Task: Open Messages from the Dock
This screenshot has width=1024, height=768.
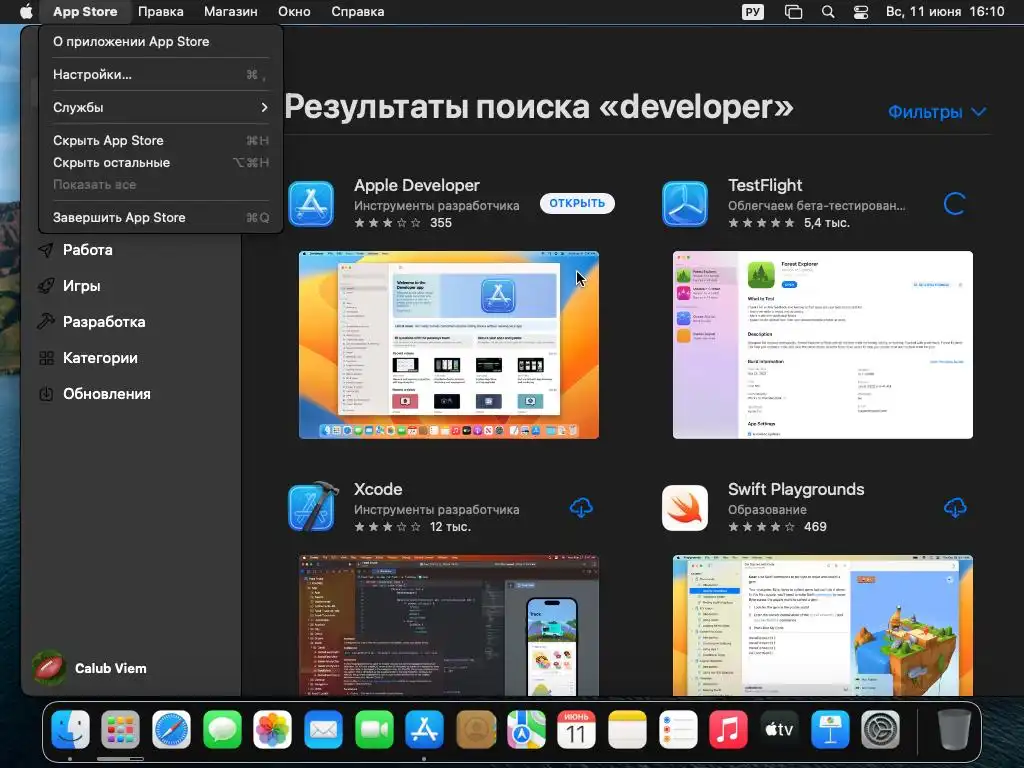Action: [x=222, y=729]
